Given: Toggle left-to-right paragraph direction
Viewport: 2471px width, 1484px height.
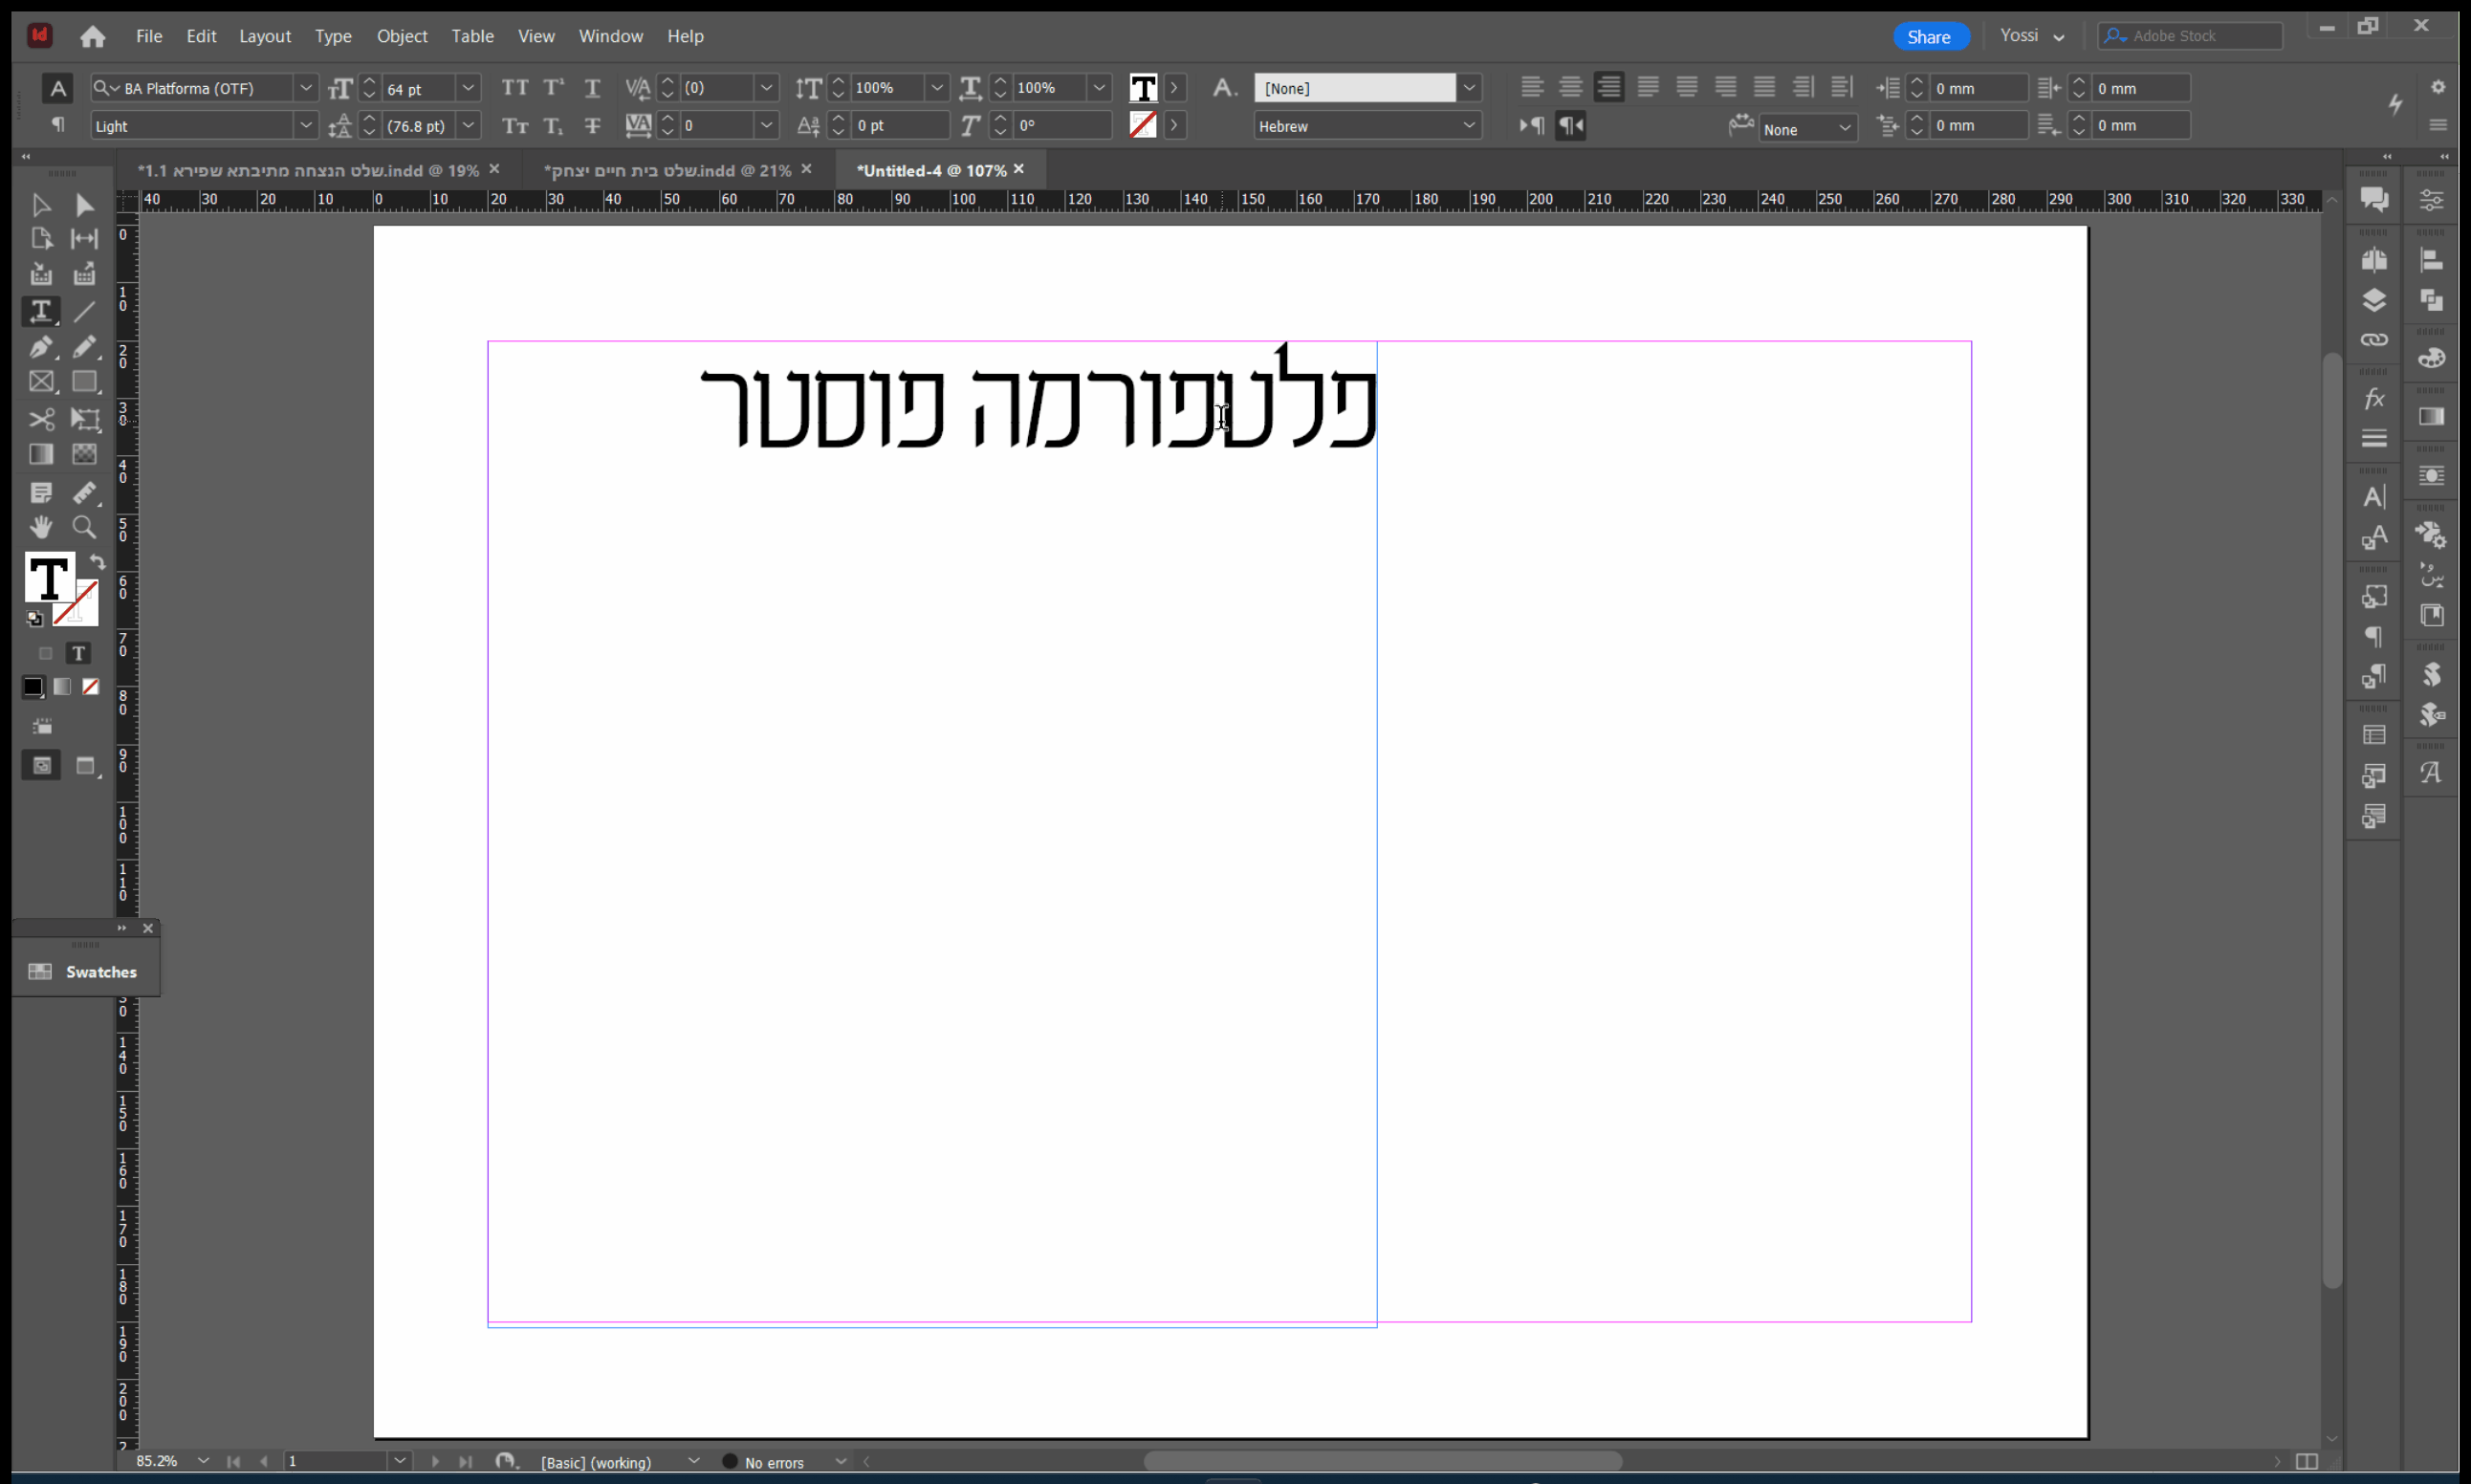Looking at the screenshot, I should 1532,126.
